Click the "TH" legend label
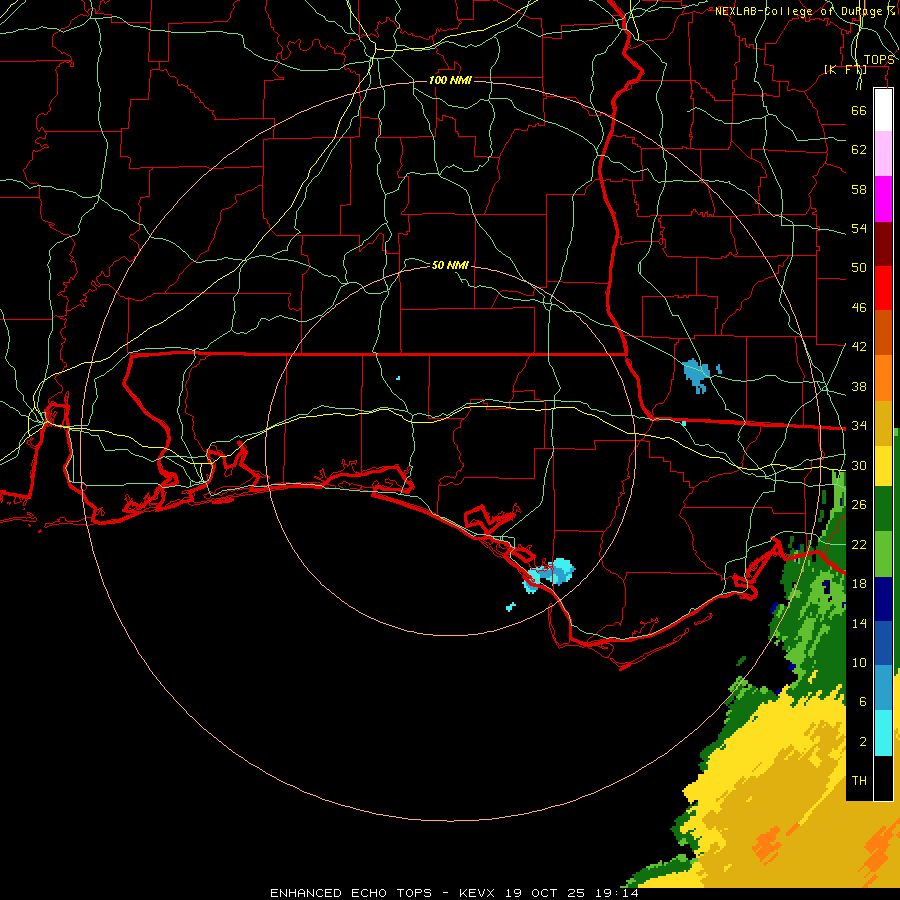This screenshot has width=900, height=900. point(859,781)
